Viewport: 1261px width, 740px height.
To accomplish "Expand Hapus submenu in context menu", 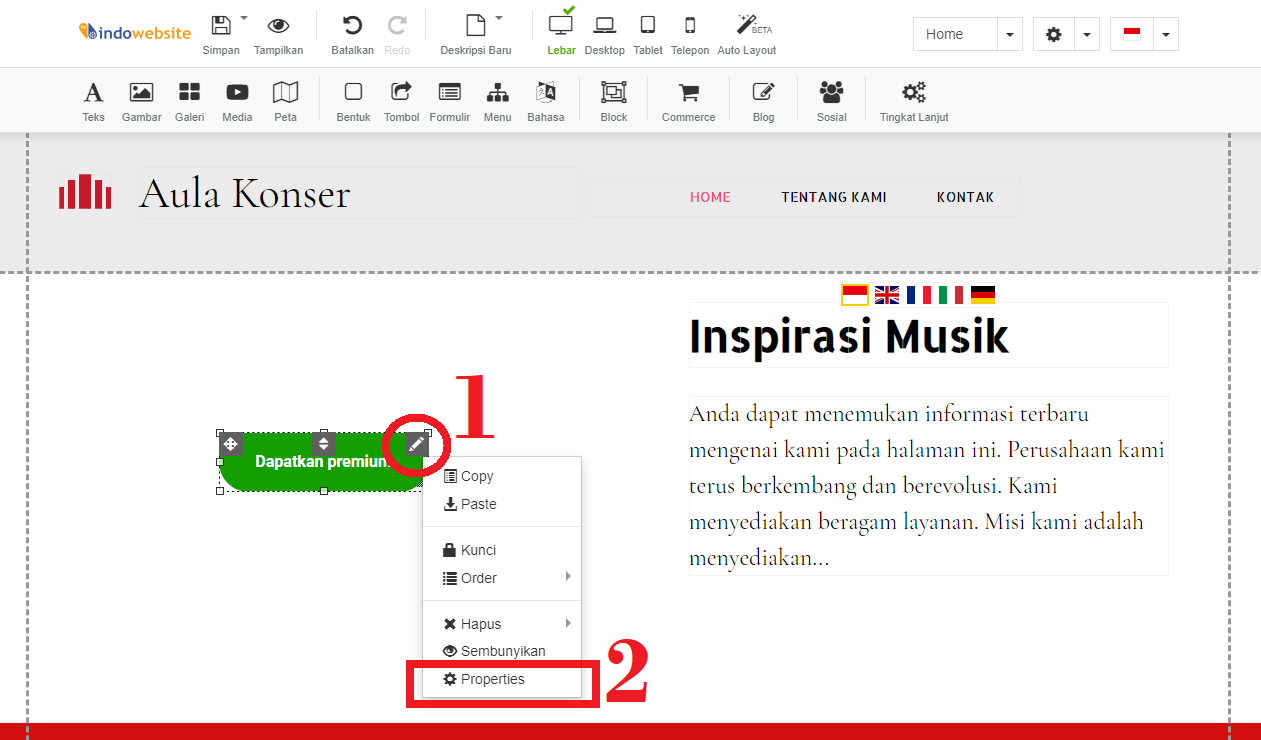I will coord(502,624).
